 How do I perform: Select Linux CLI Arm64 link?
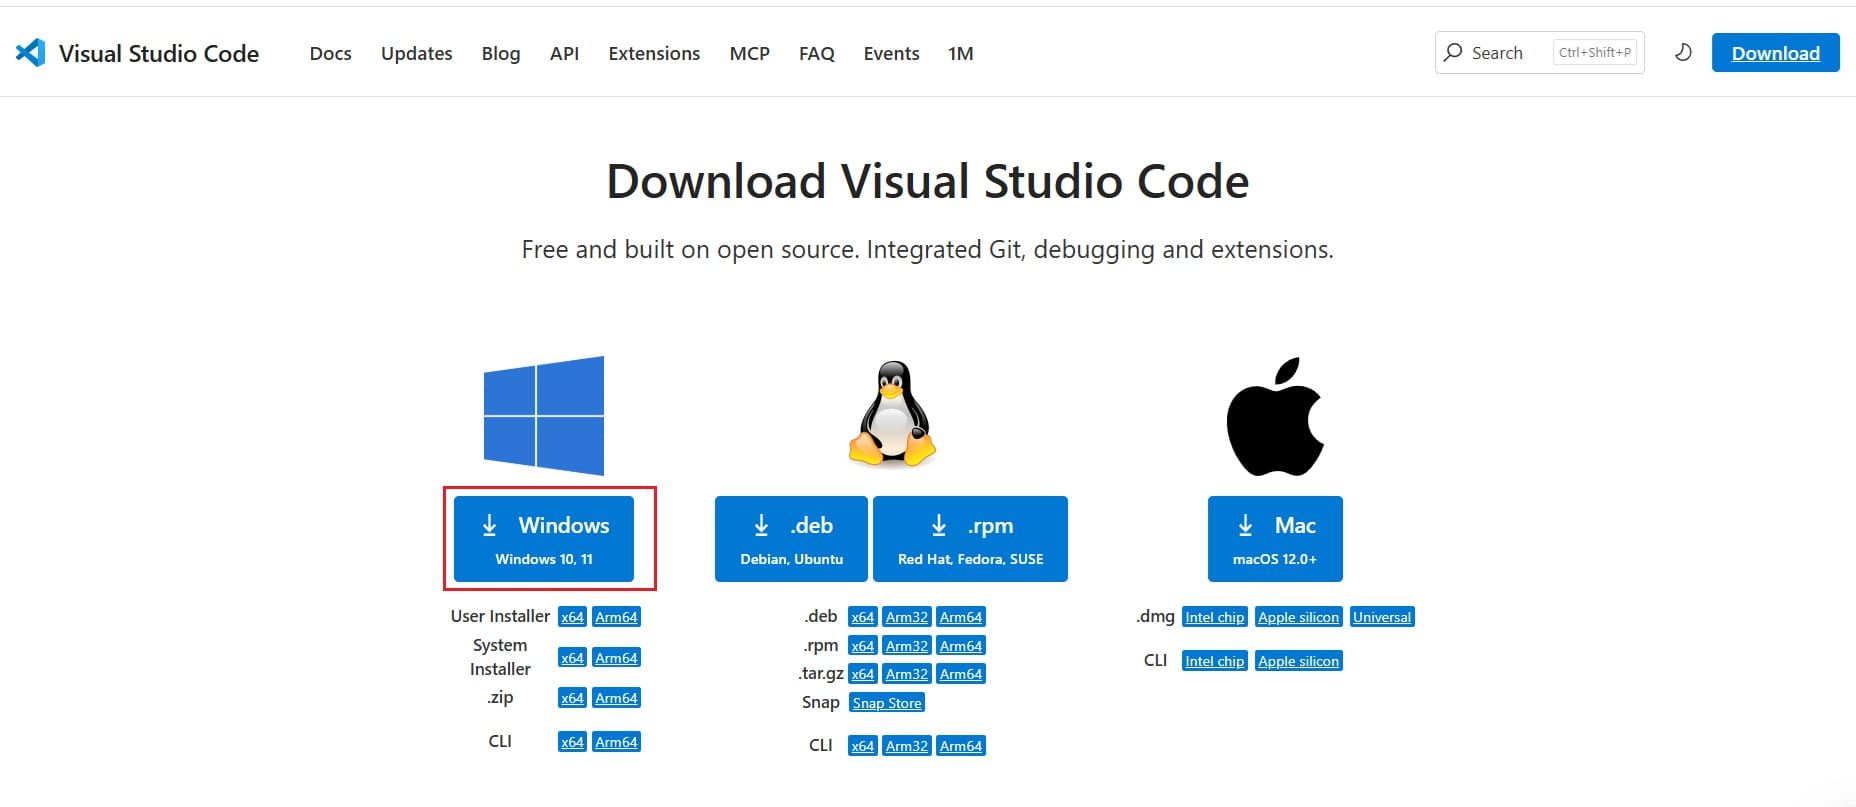click(x=961, y=746)
